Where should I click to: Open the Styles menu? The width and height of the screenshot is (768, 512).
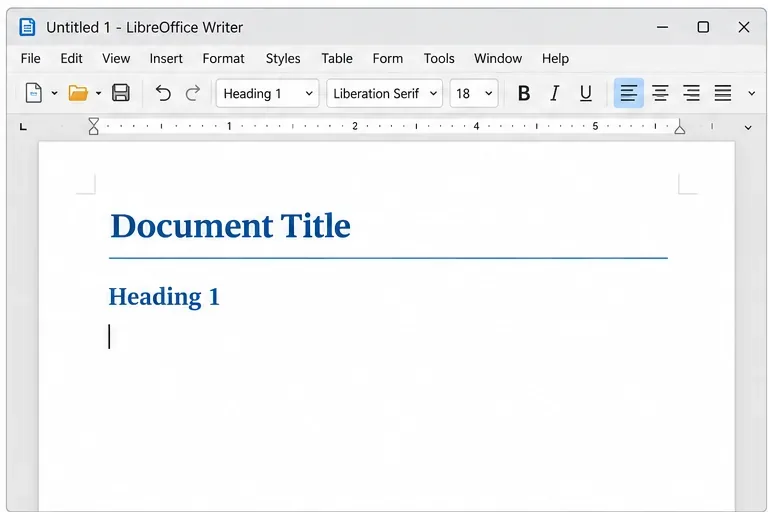tap(283, 58)
